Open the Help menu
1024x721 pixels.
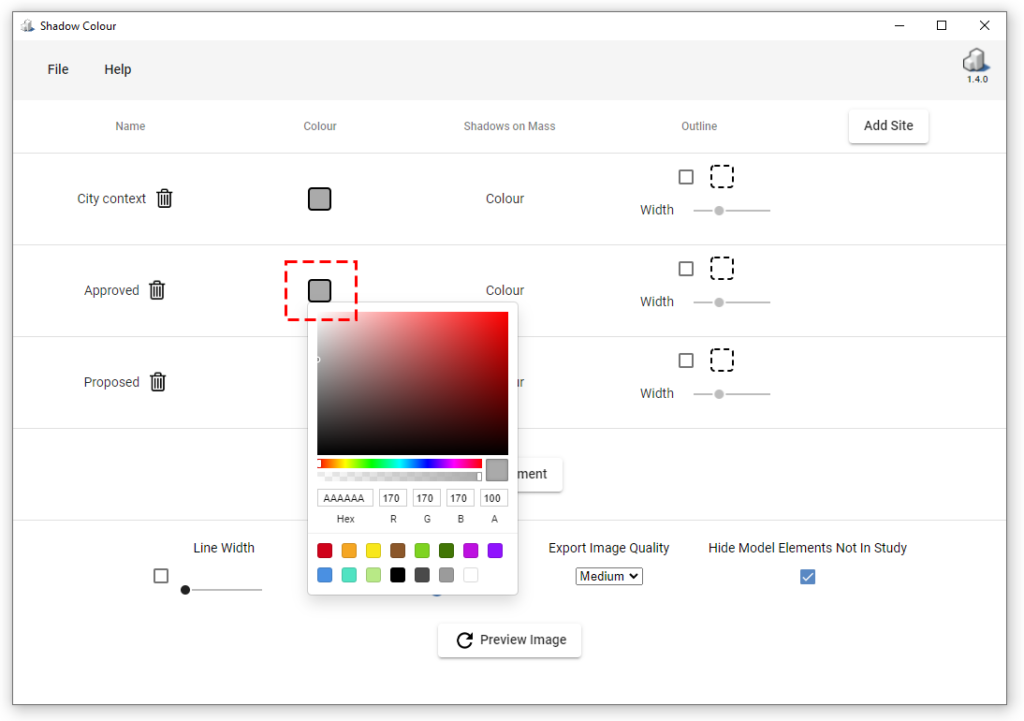pyautogui.click(x=117, y=69)
